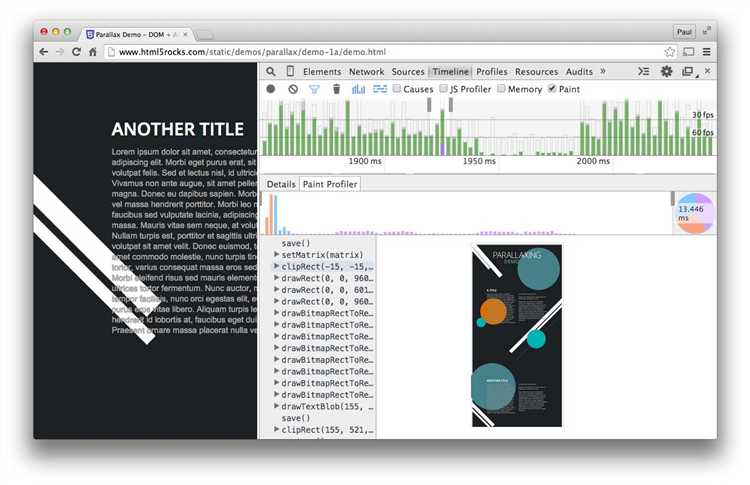Viewport: 750px width, 485px height.
Task: Expand the setMatrix(matrix) command
Action: point(277,255)
